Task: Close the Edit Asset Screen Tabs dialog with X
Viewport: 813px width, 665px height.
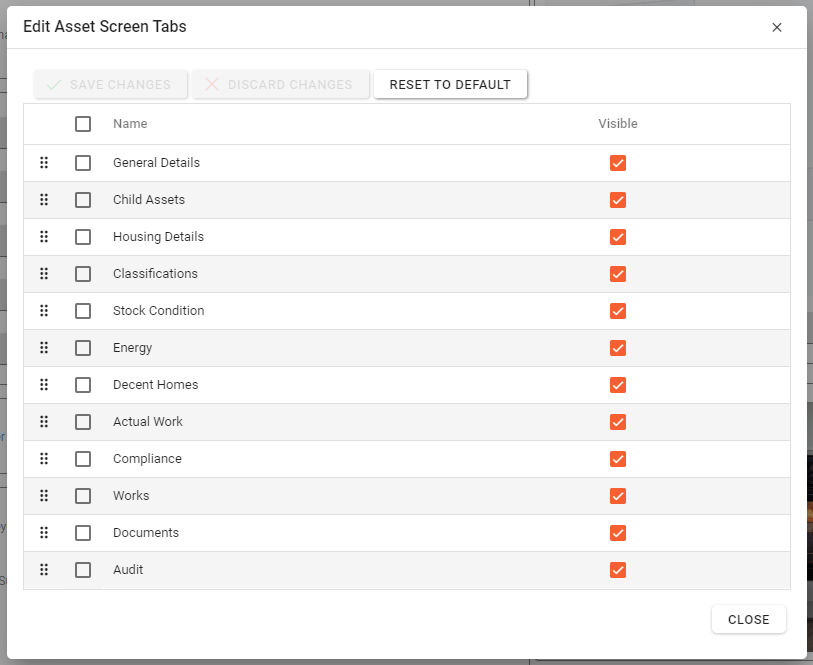Action: pyautogui.click(x=777, y=27)
